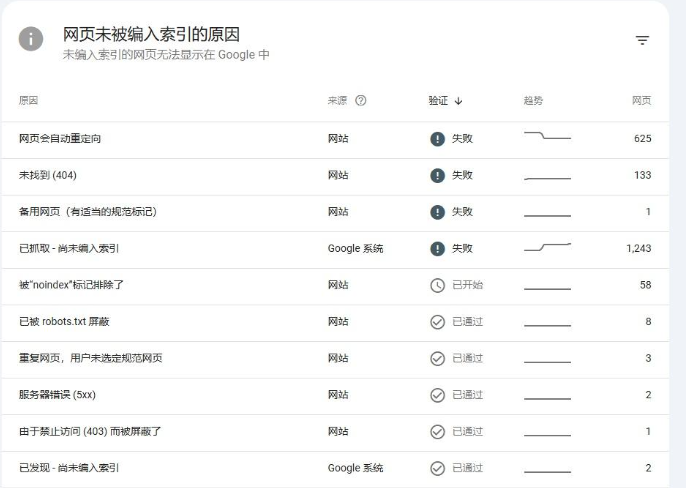Open the filter rows icon

click(x=642, y=40)
